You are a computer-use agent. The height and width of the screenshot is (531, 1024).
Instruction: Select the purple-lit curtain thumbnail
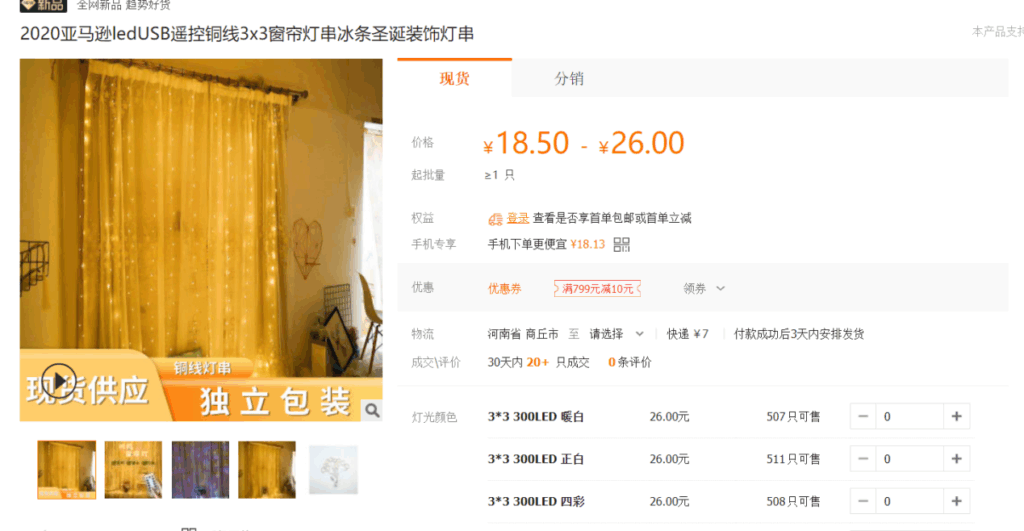(200, 470)
